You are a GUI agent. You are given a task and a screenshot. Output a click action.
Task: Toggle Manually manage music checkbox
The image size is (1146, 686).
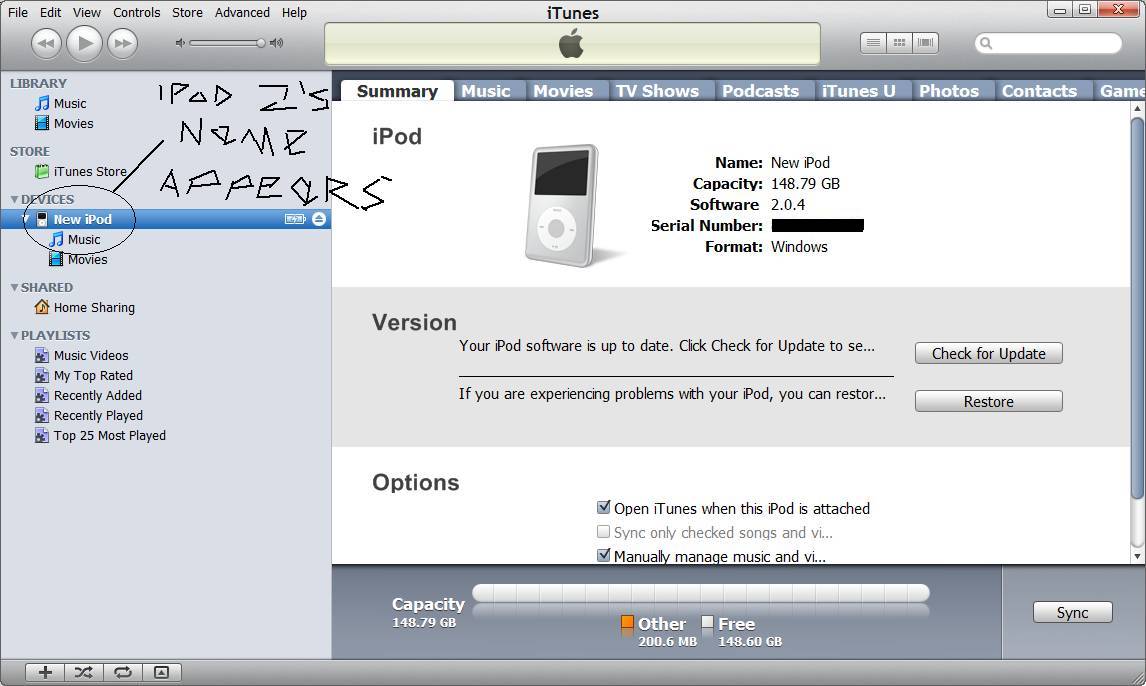tap(604, 555)
